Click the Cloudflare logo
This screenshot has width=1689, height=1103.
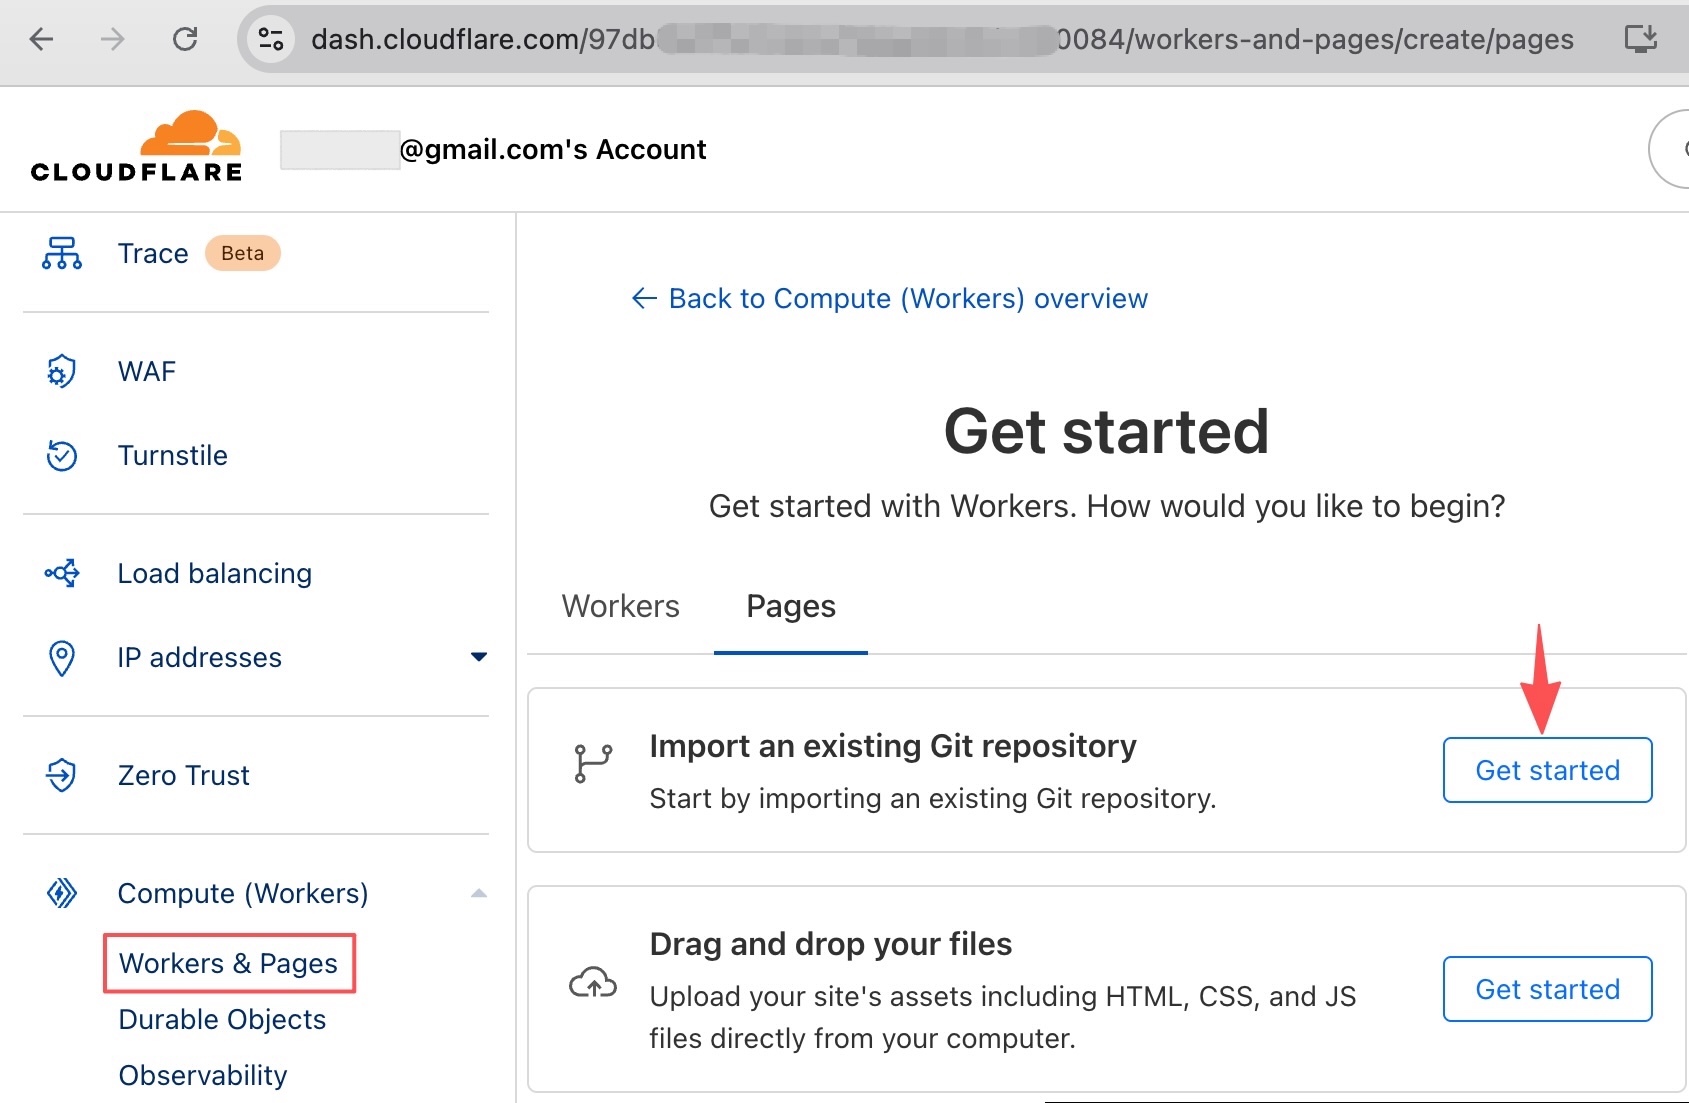(136, 146)
